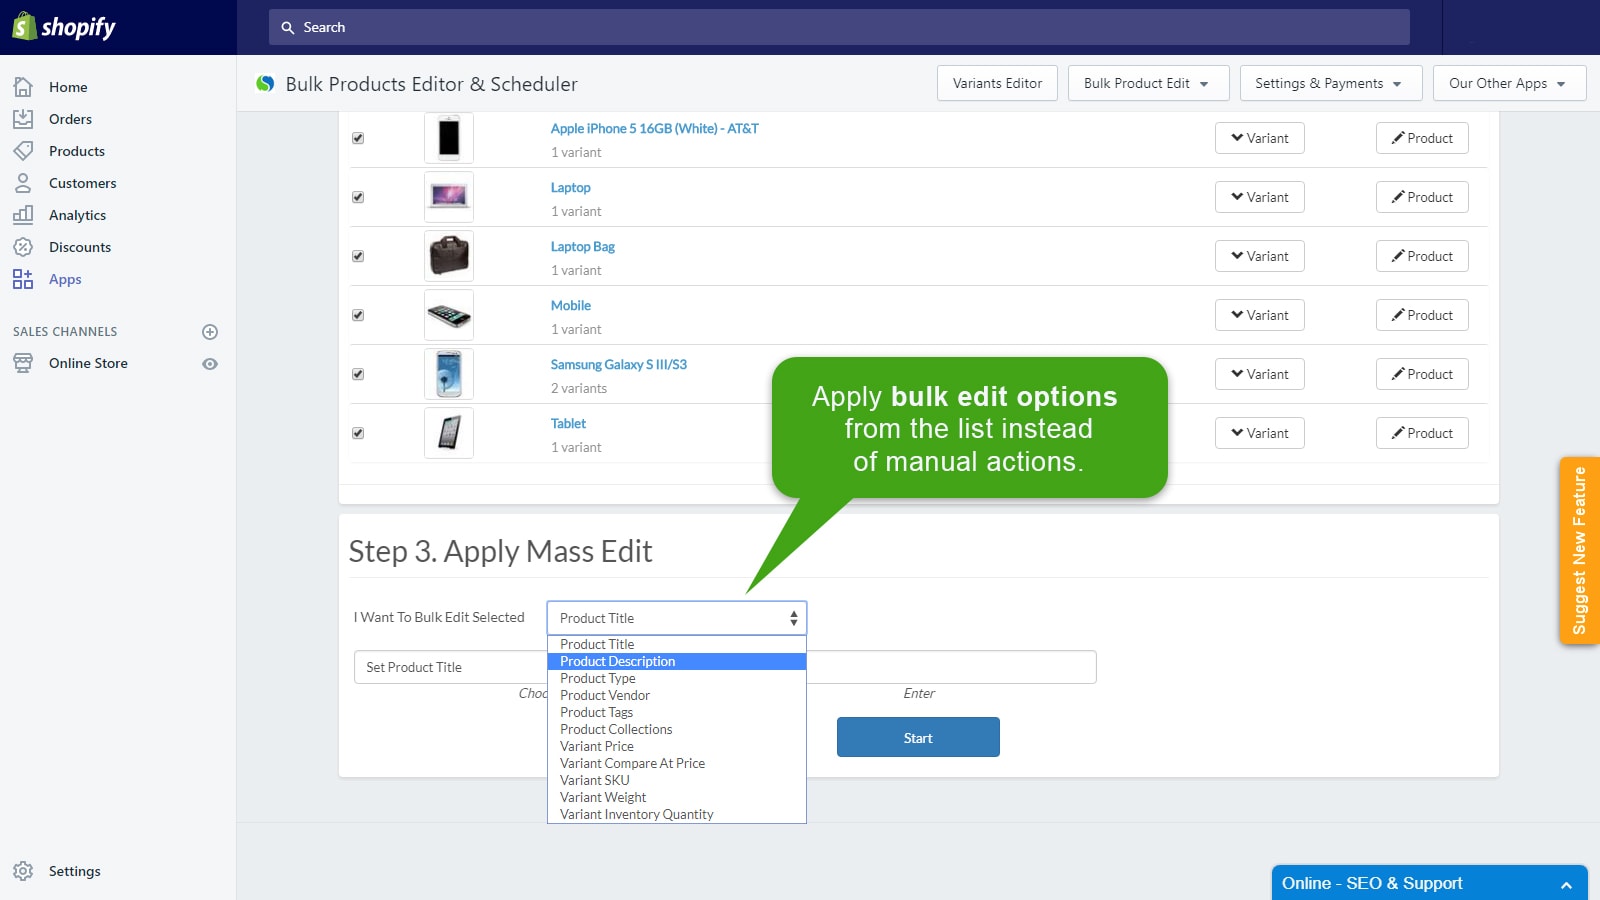View Online Store with eye icon
This screenshot has height=900, width=1600.
(210, 364)
